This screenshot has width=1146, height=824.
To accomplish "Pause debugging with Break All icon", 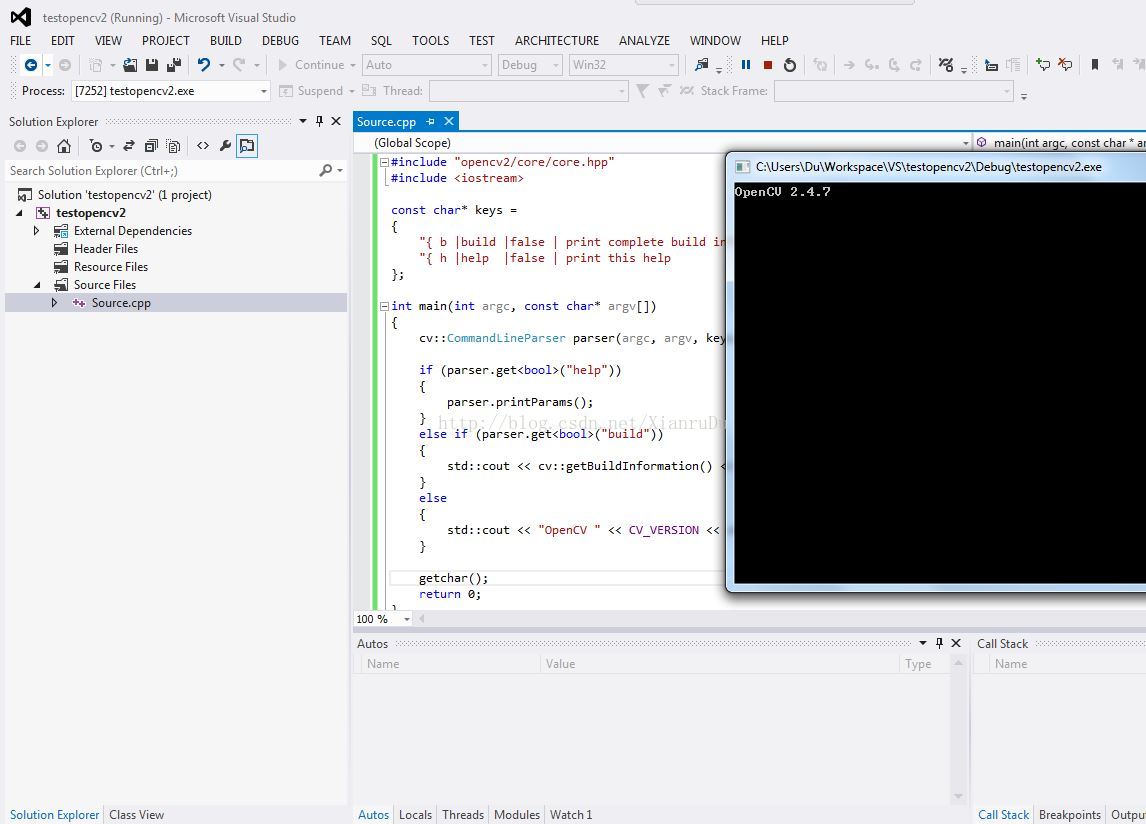I will [746, 65].
